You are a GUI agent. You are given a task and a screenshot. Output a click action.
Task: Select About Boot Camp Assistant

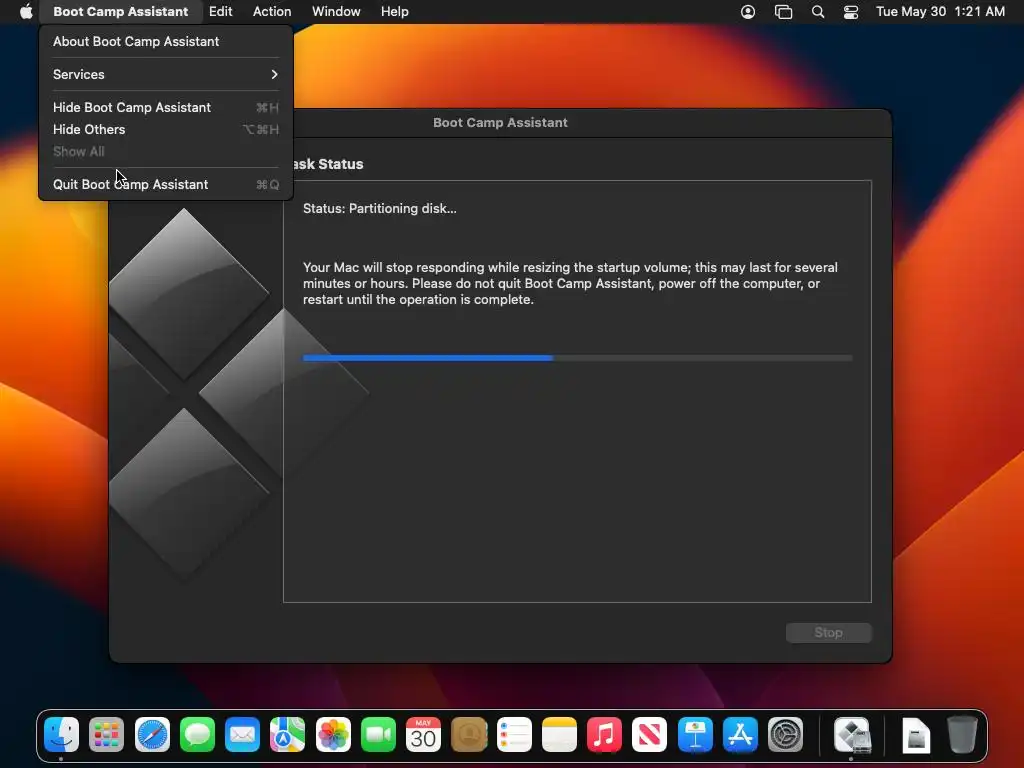166,41
